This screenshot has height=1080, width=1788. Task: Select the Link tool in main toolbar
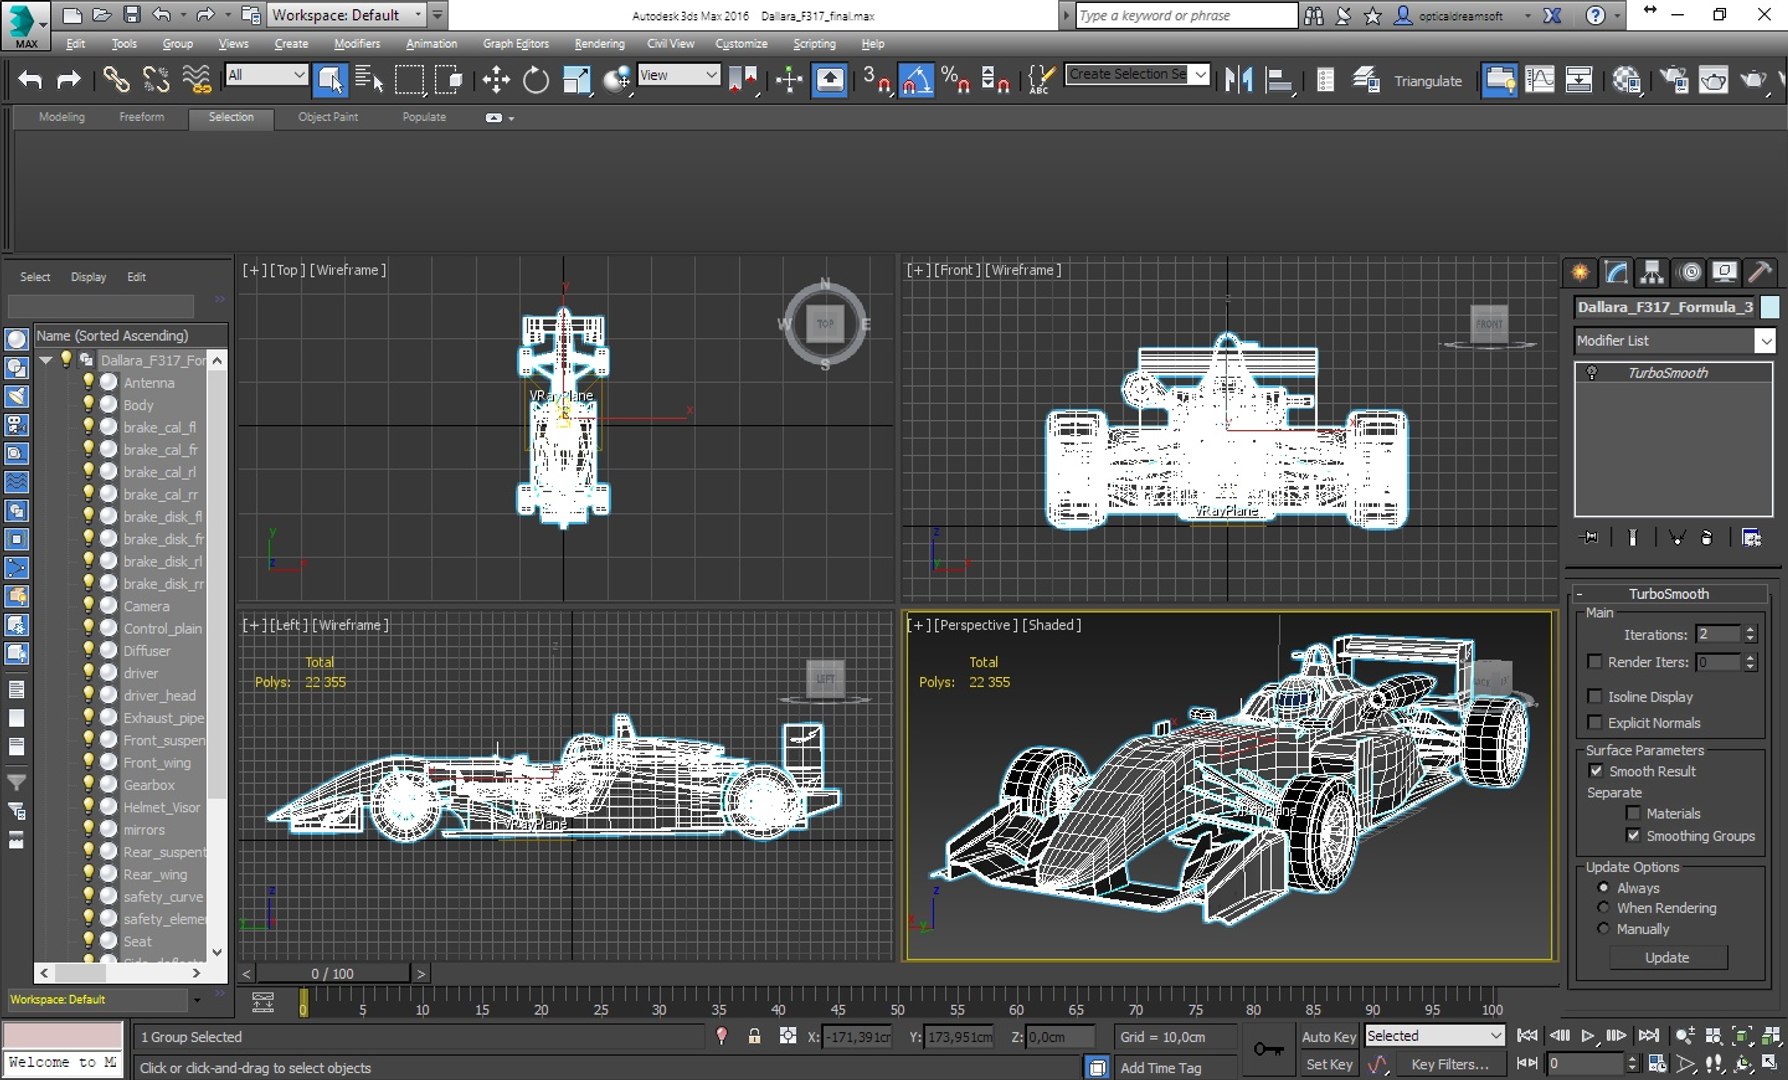[x=116, y=80]
